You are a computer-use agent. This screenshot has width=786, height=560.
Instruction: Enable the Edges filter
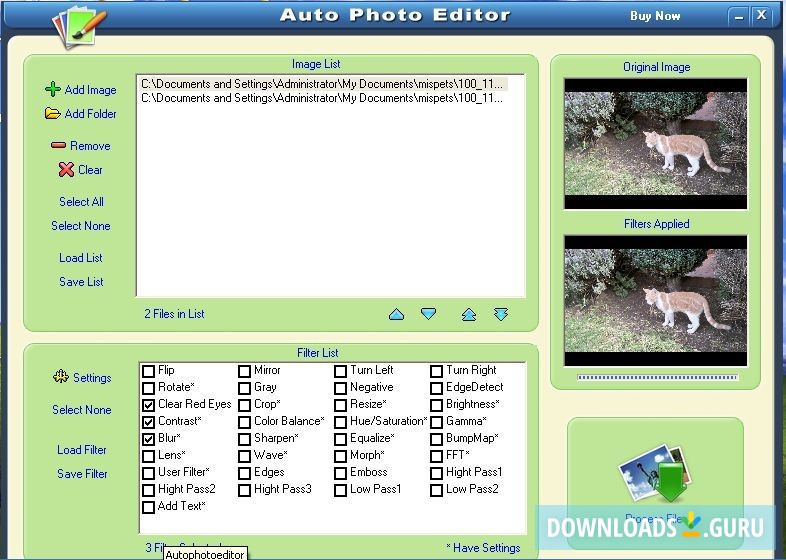tap(244, 473)
